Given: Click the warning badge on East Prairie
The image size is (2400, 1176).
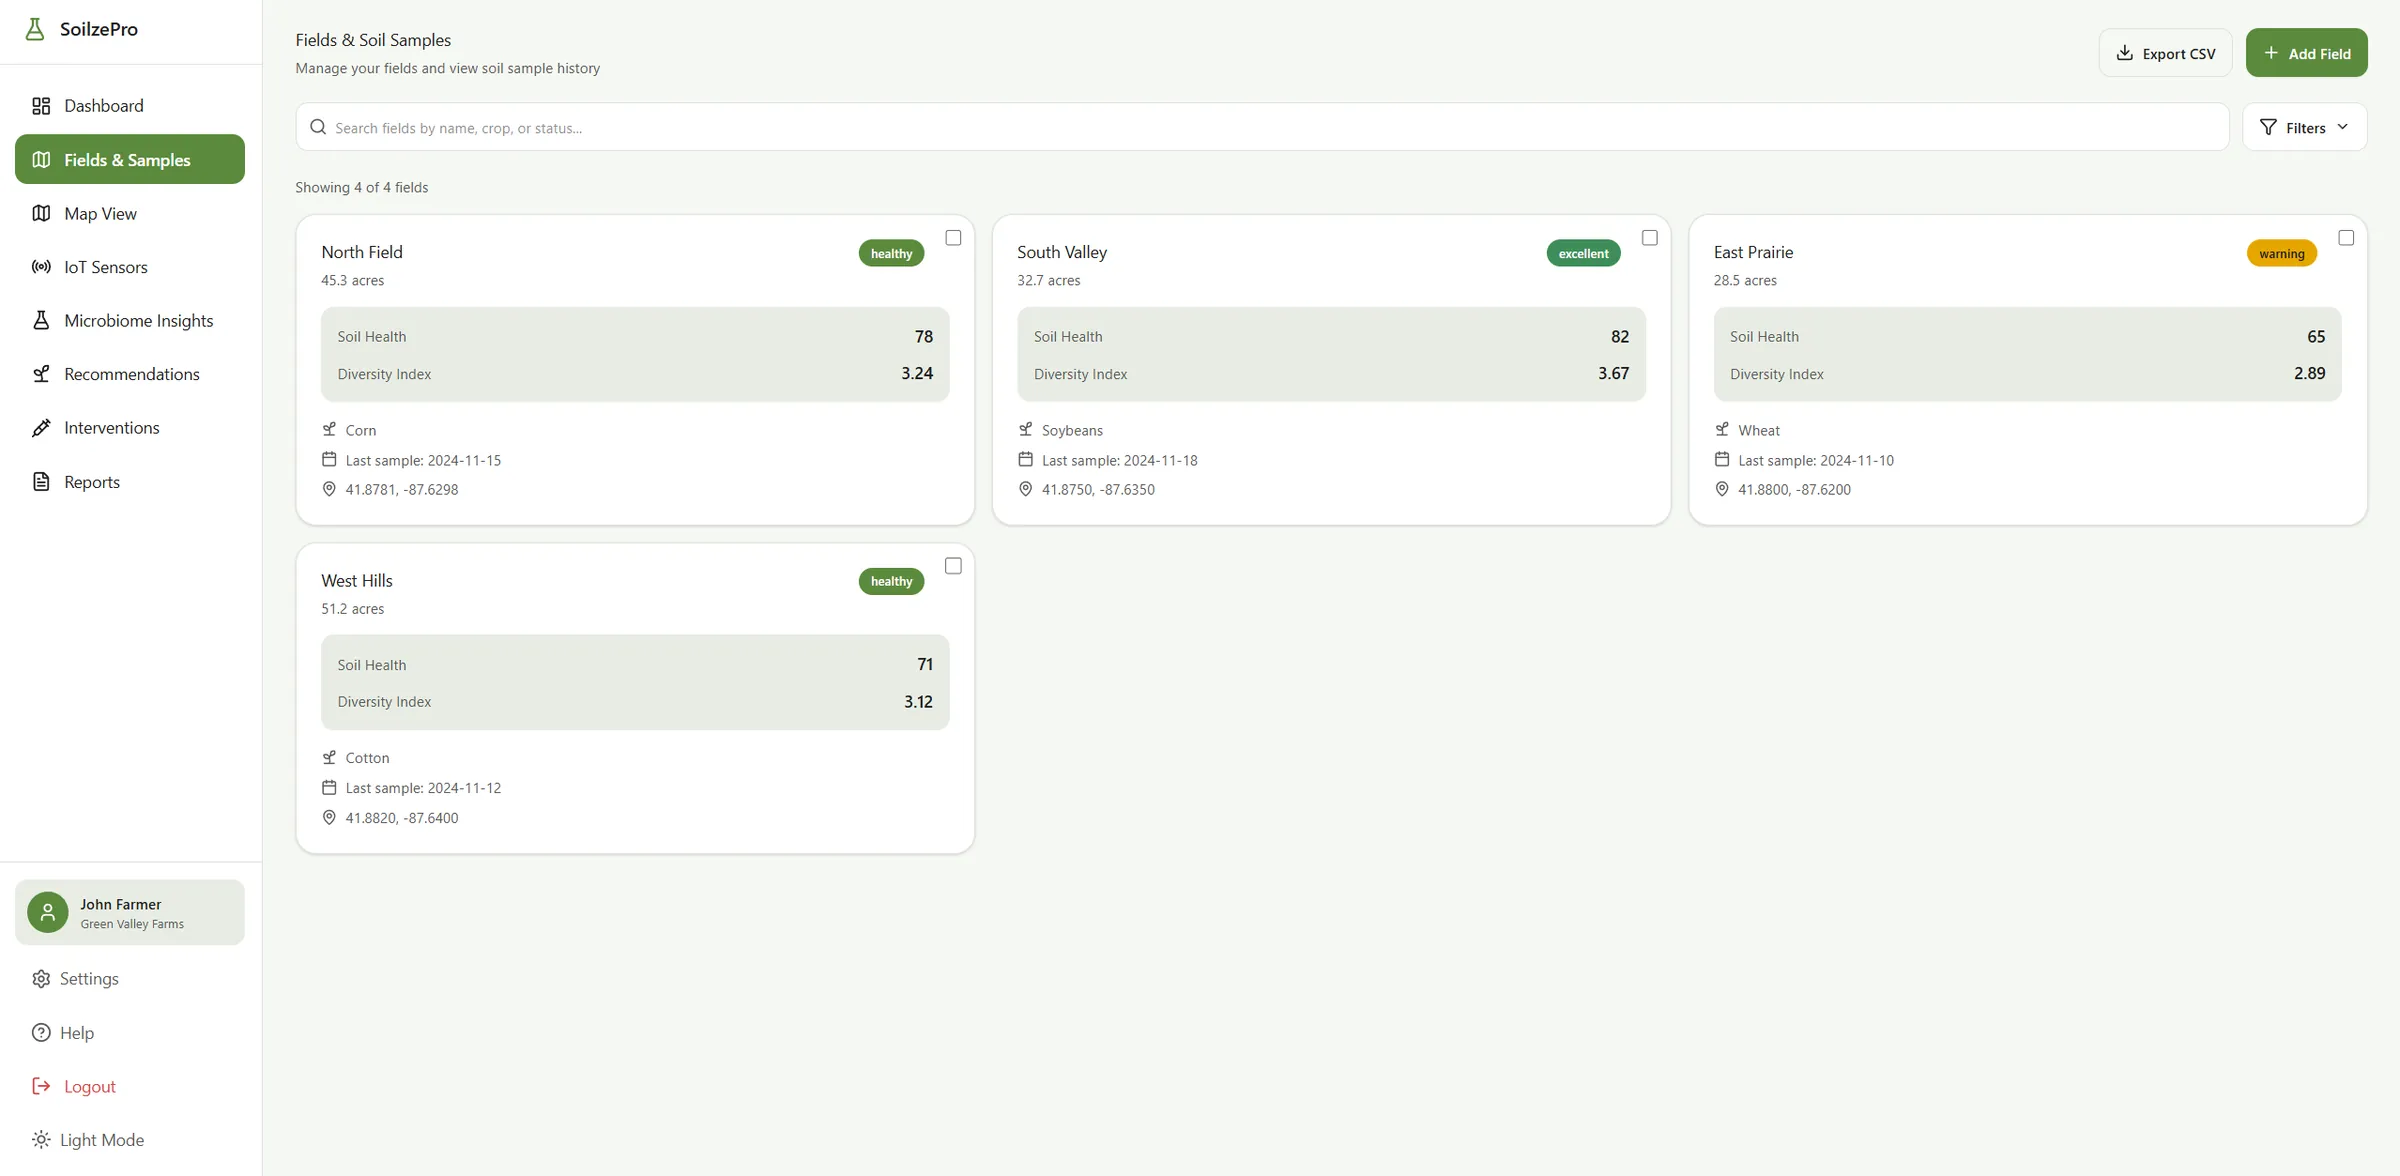Looking at the screenshot, I should click(2281, 253).
